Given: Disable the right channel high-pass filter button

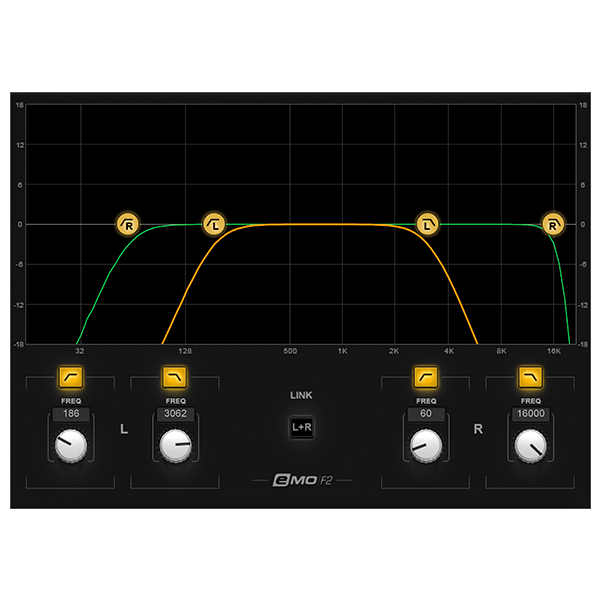Looking at the screenshot, I should coord(426,377).
